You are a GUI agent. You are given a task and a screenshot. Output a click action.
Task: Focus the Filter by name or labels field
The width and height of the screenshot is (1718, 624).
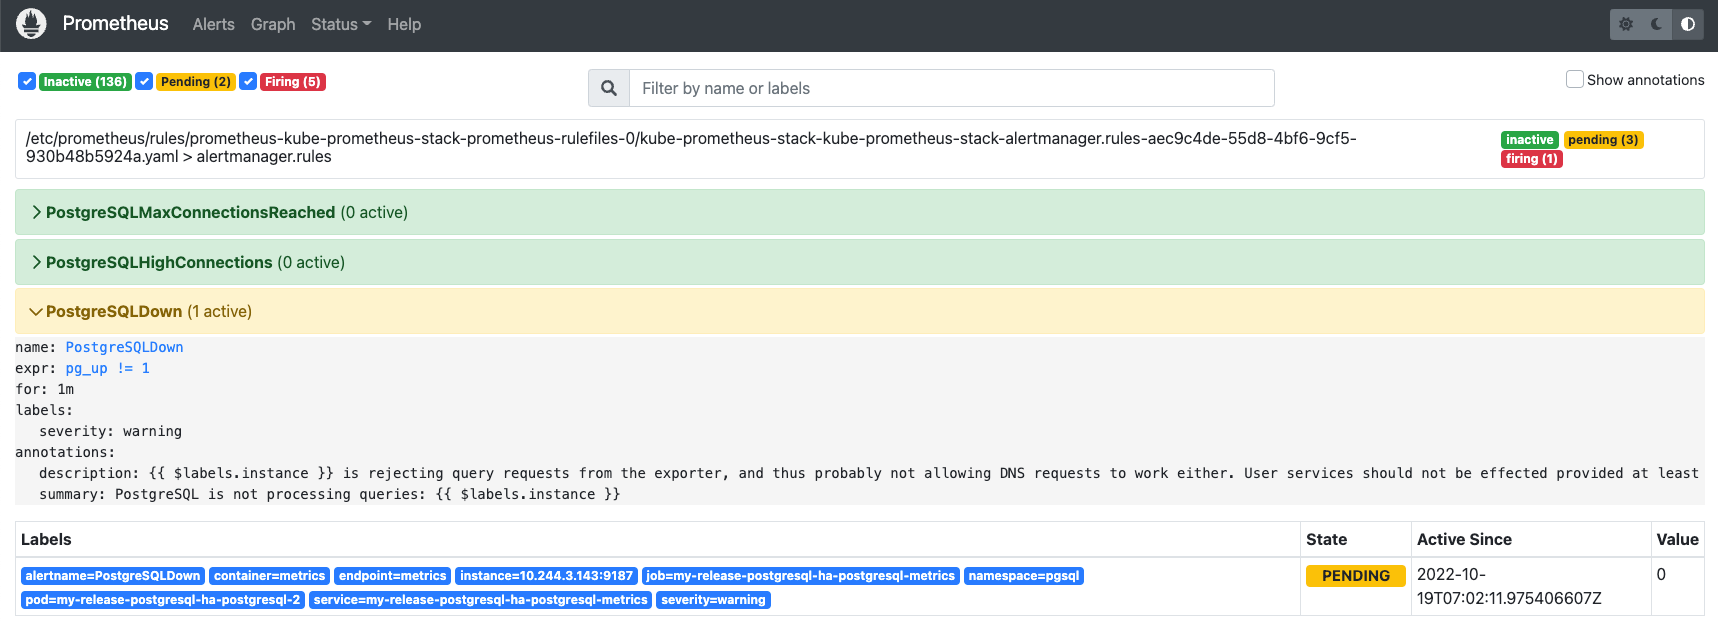951,88
